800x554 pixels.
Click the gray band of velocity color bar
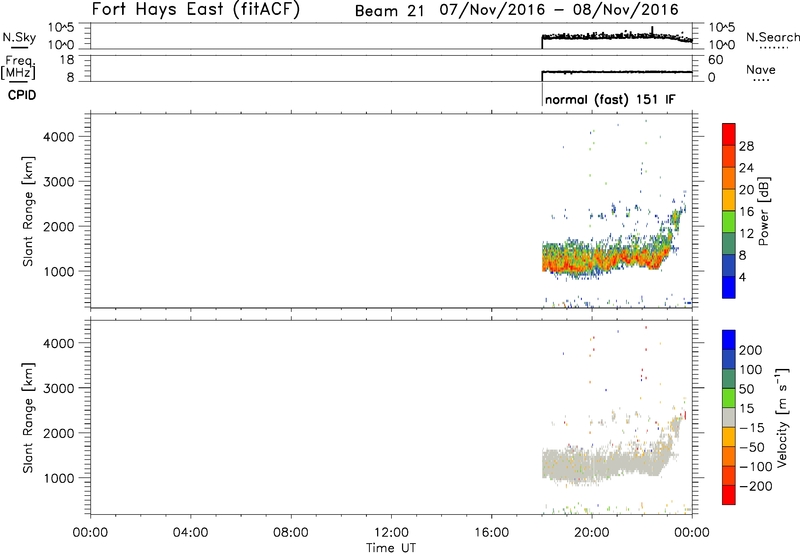point(729,418)
